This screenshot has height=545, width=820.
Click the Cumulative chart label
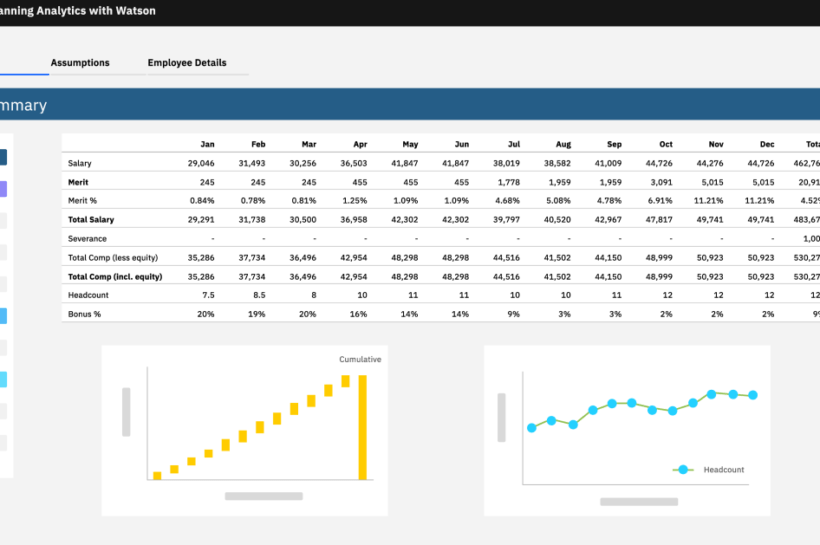pyautogui.click(x=360, y=359)
